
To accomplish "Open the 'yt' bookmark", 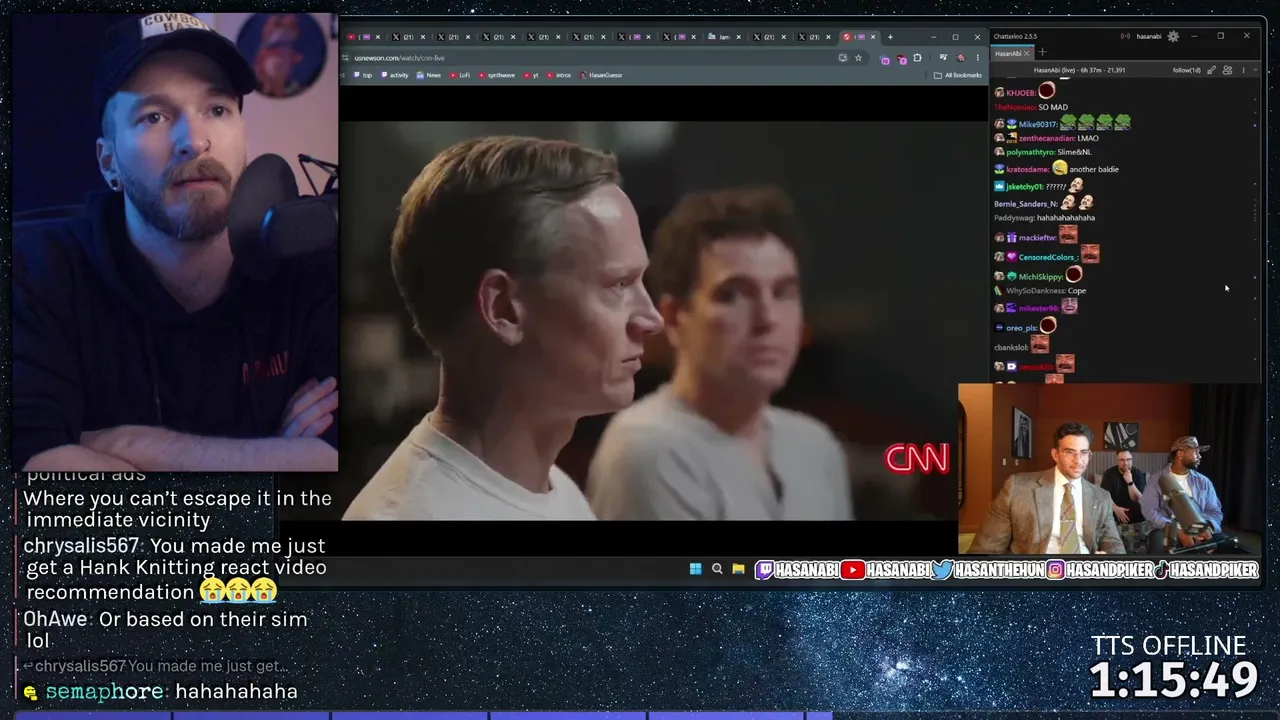I will [x=532, y=75].
